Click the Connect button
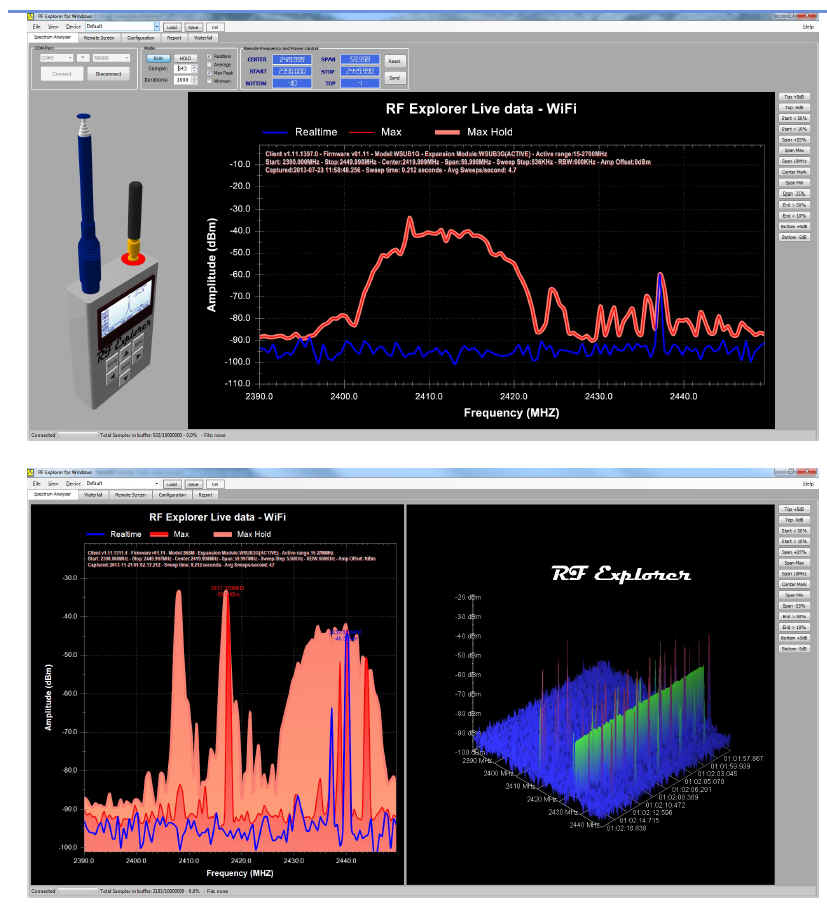Viewport: 827px width, 912px height. coord(62,74)
